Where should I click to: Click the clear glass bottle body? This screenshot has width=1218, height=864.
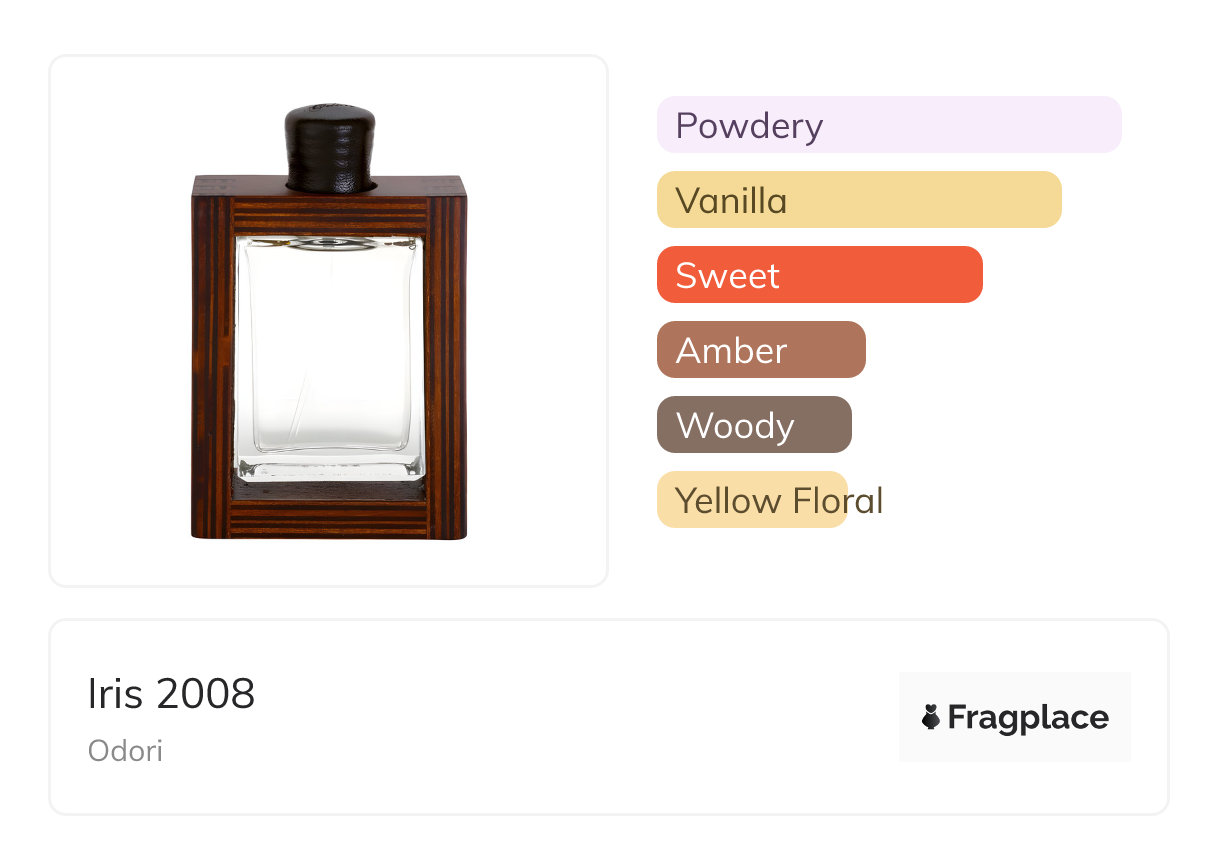tap(329, 350)
